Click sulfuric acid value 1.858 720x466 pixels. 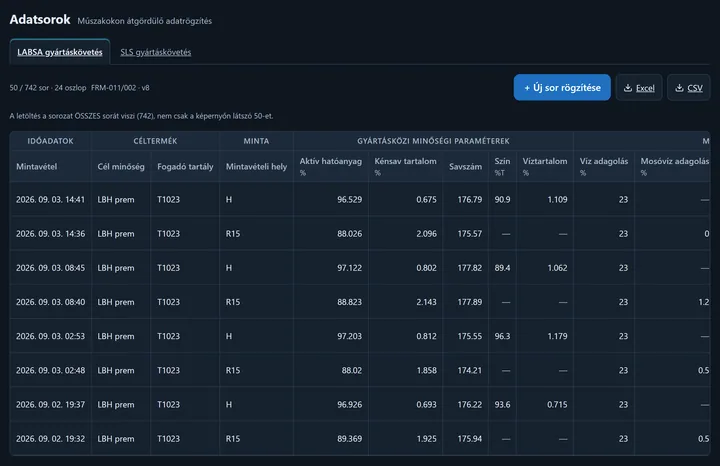coord(427,370)
